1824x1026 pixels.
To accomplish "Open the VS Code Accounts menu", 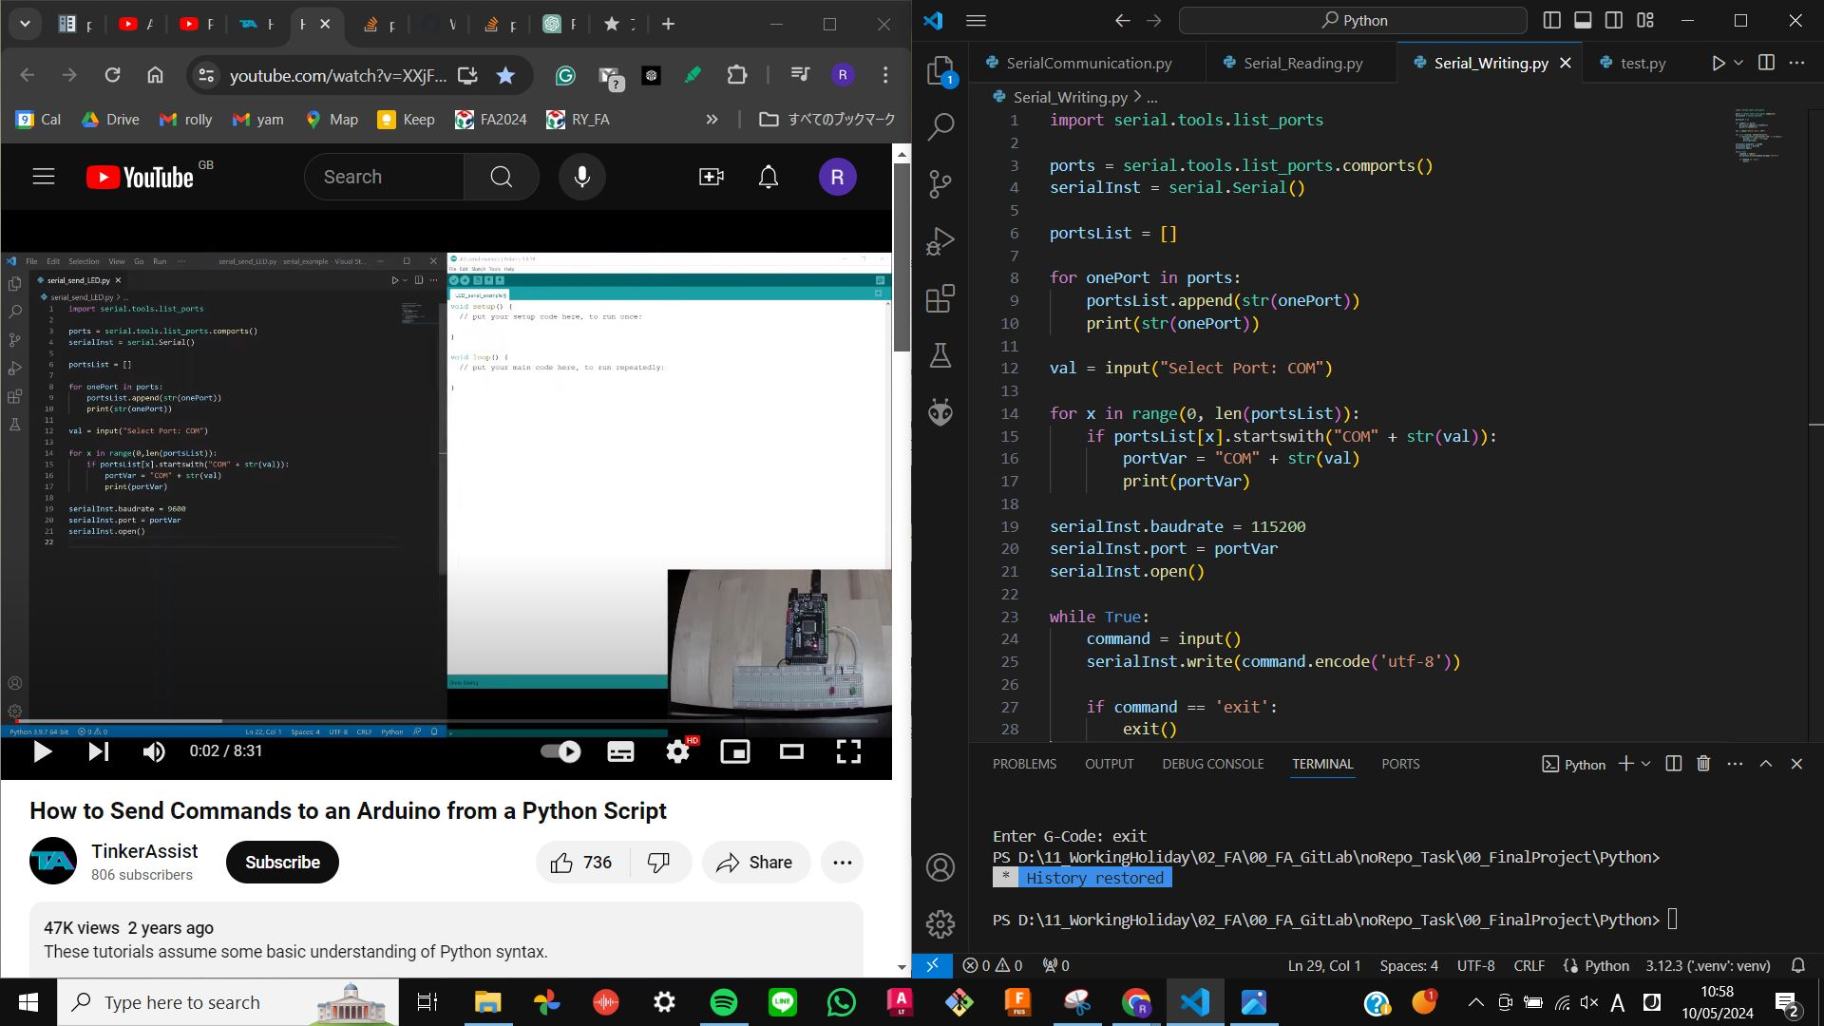I will click(x=940, y=867).
